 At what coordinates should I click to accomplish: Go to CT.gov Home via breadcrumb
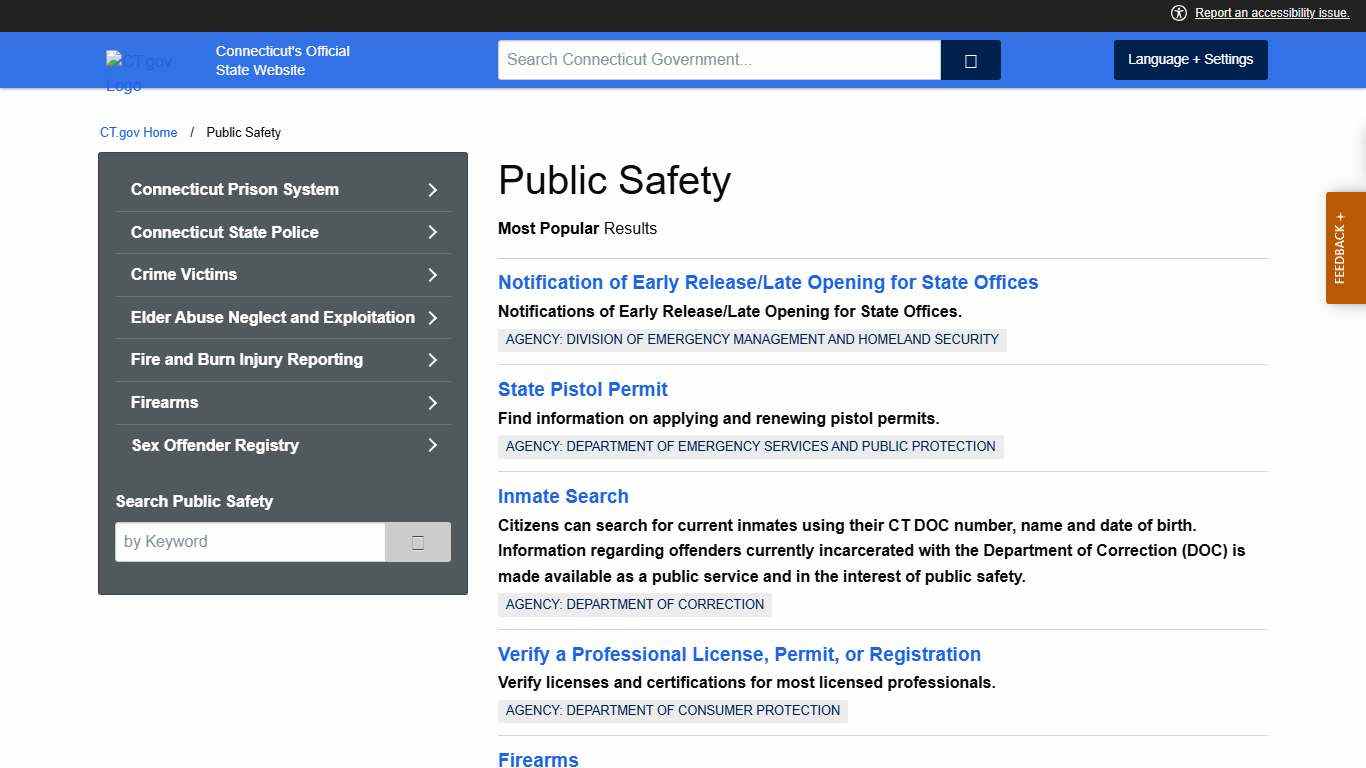click(138, 132)
